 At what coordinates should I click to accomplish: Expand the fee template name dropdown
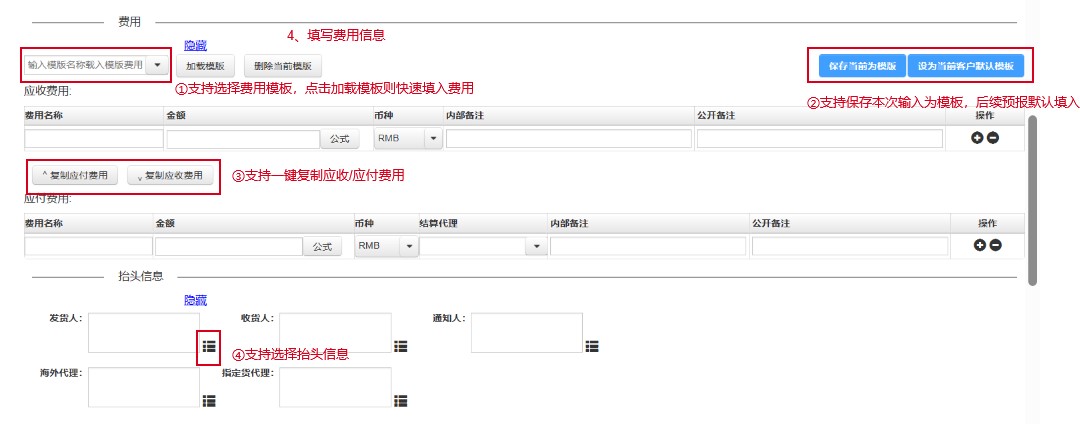[x=158, y=65]
